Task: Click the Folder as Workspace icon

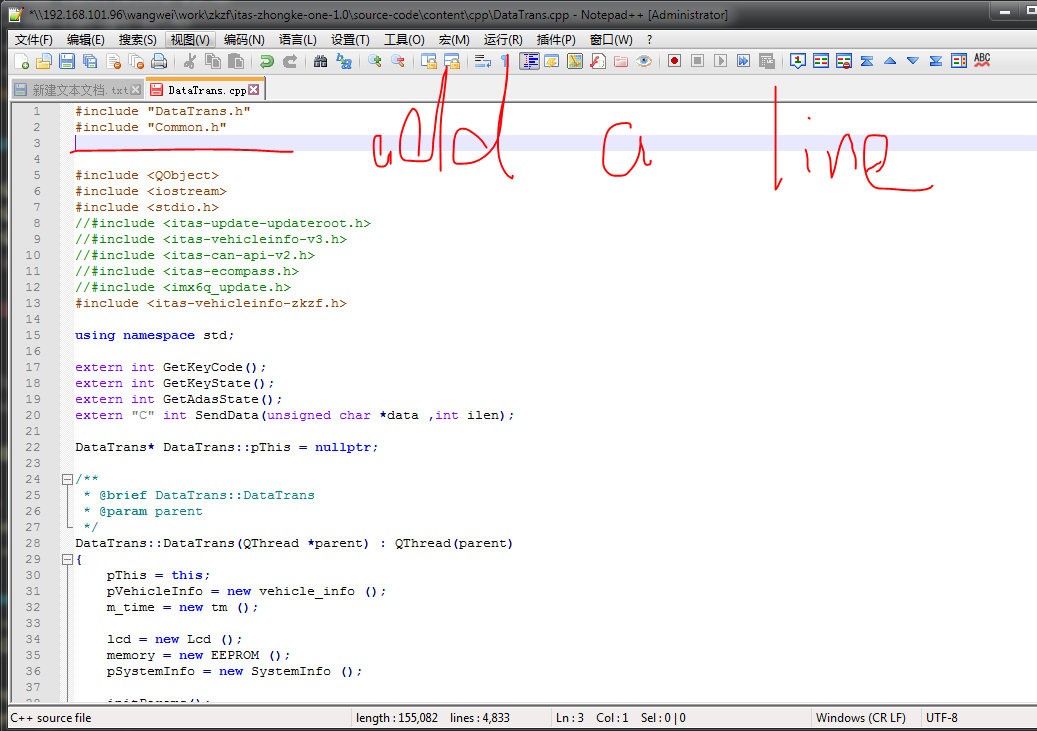Action: [x=621, y=62]
